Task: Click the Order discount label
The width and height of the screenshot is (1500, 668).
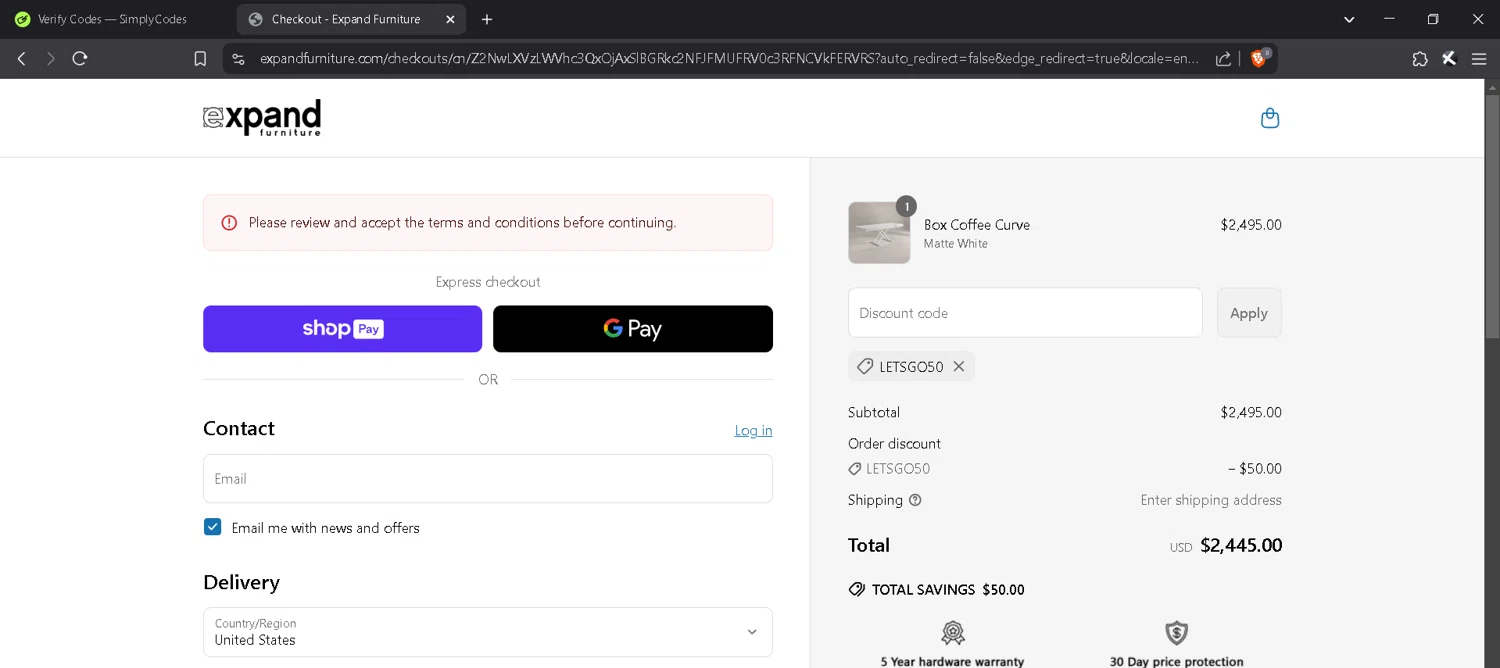Action: [894, 444]
